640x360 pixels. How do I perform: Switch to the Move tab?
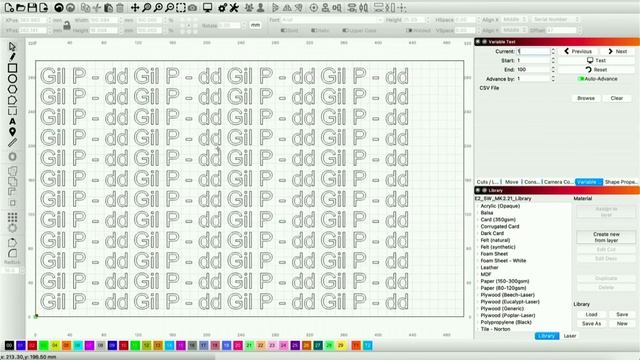click(x=511, y=182)
